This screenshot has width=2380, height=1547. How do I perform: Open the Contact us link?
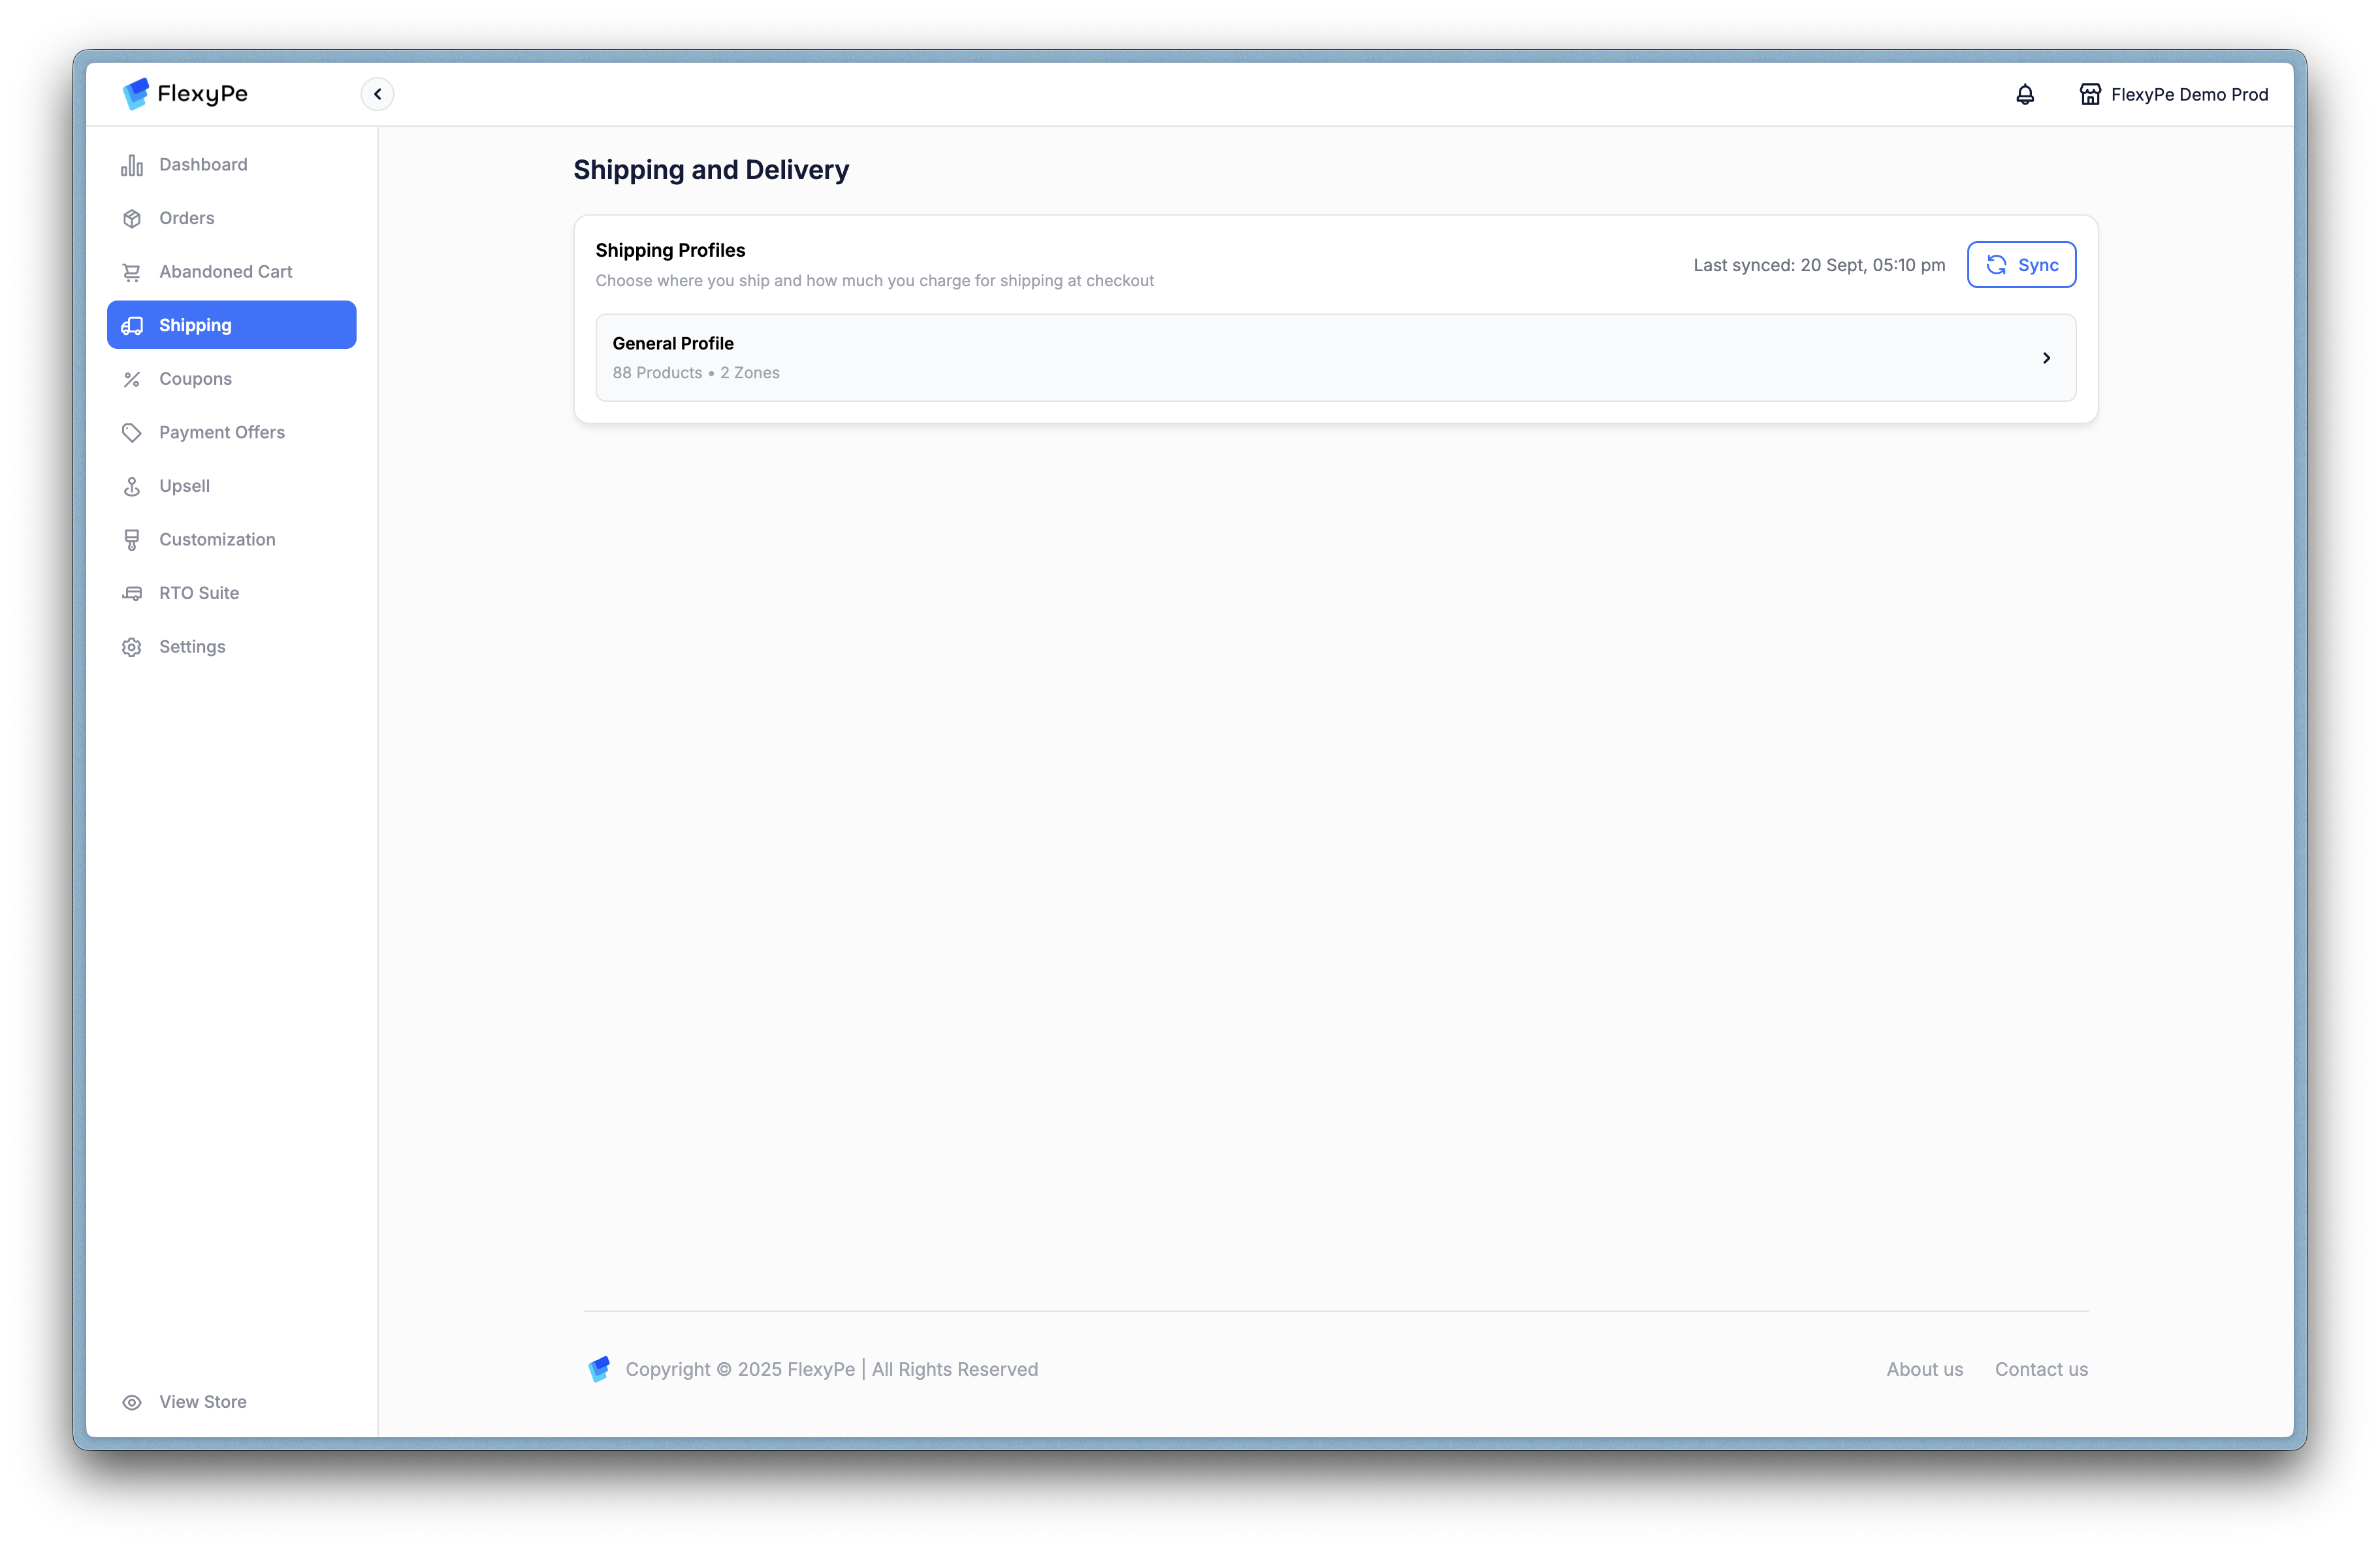2040,1369
